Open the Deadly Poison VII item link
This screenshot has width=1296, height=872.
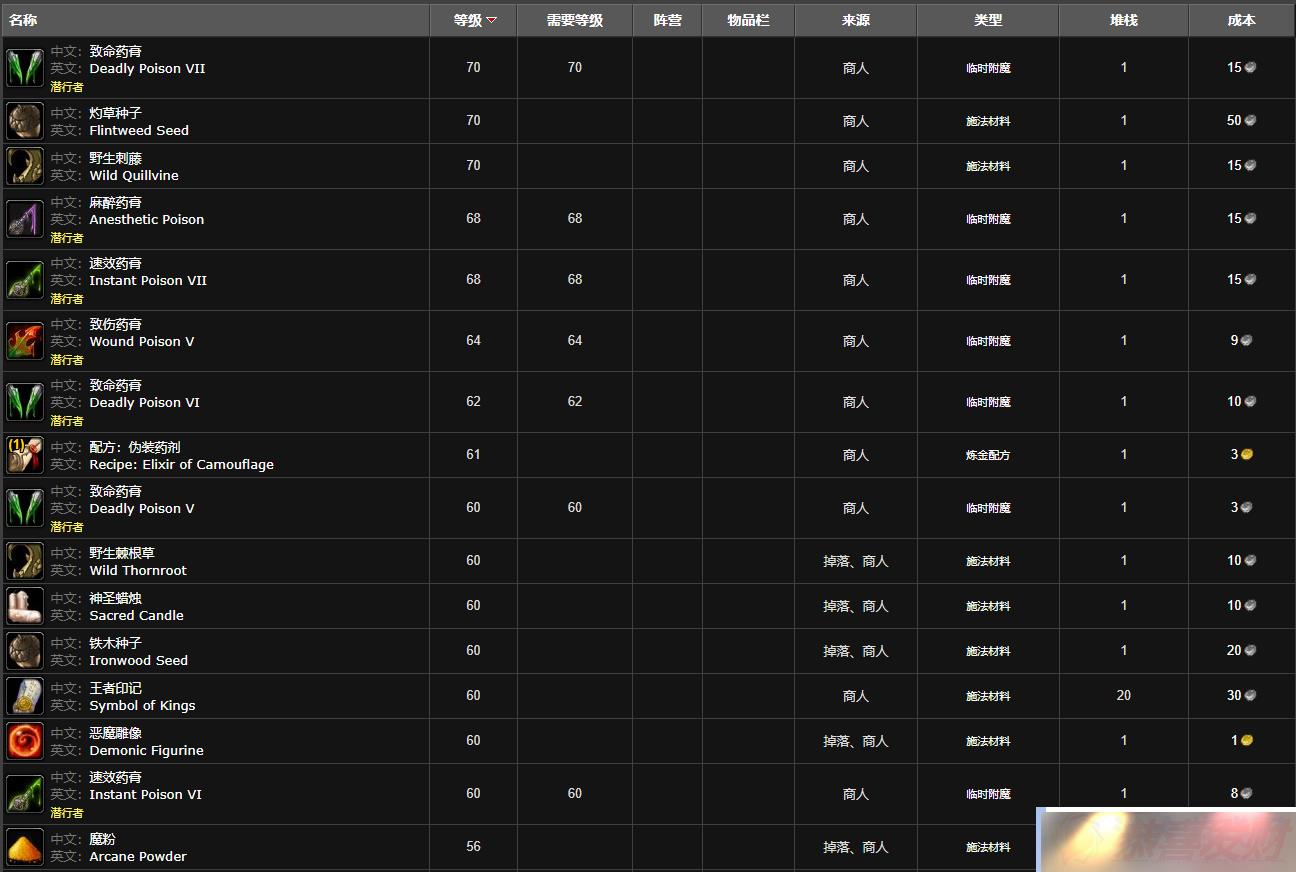(x=147, y=69)
